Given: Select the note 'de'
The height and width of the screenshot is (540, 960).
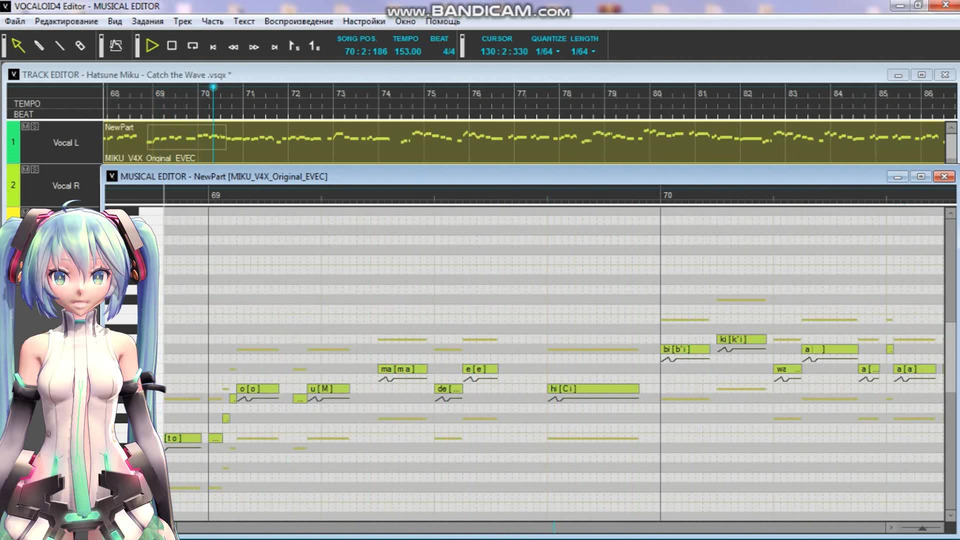Looking at the screenshot, I should click(448, 389).
